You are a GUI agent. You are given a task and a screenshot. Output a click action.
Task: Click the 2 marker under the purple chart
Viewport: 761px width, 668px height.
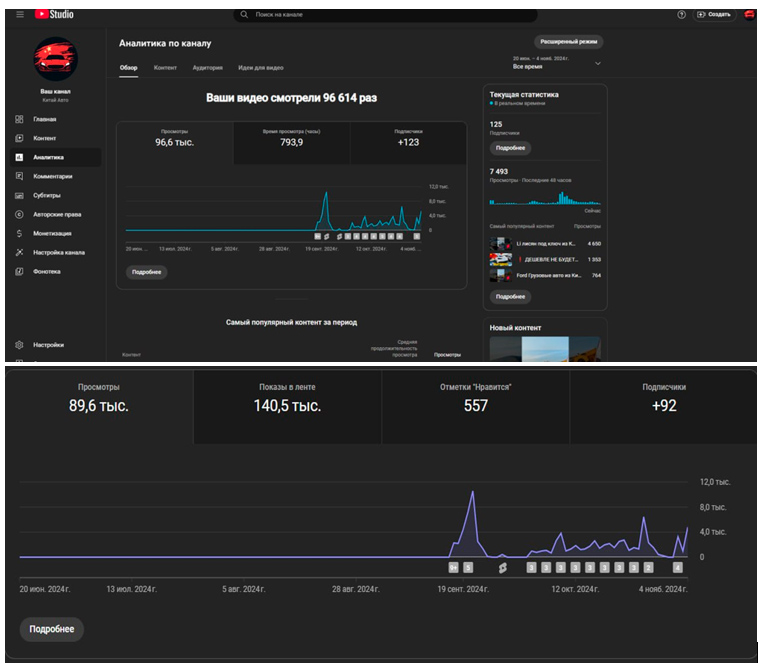click(x=648, y=568)
